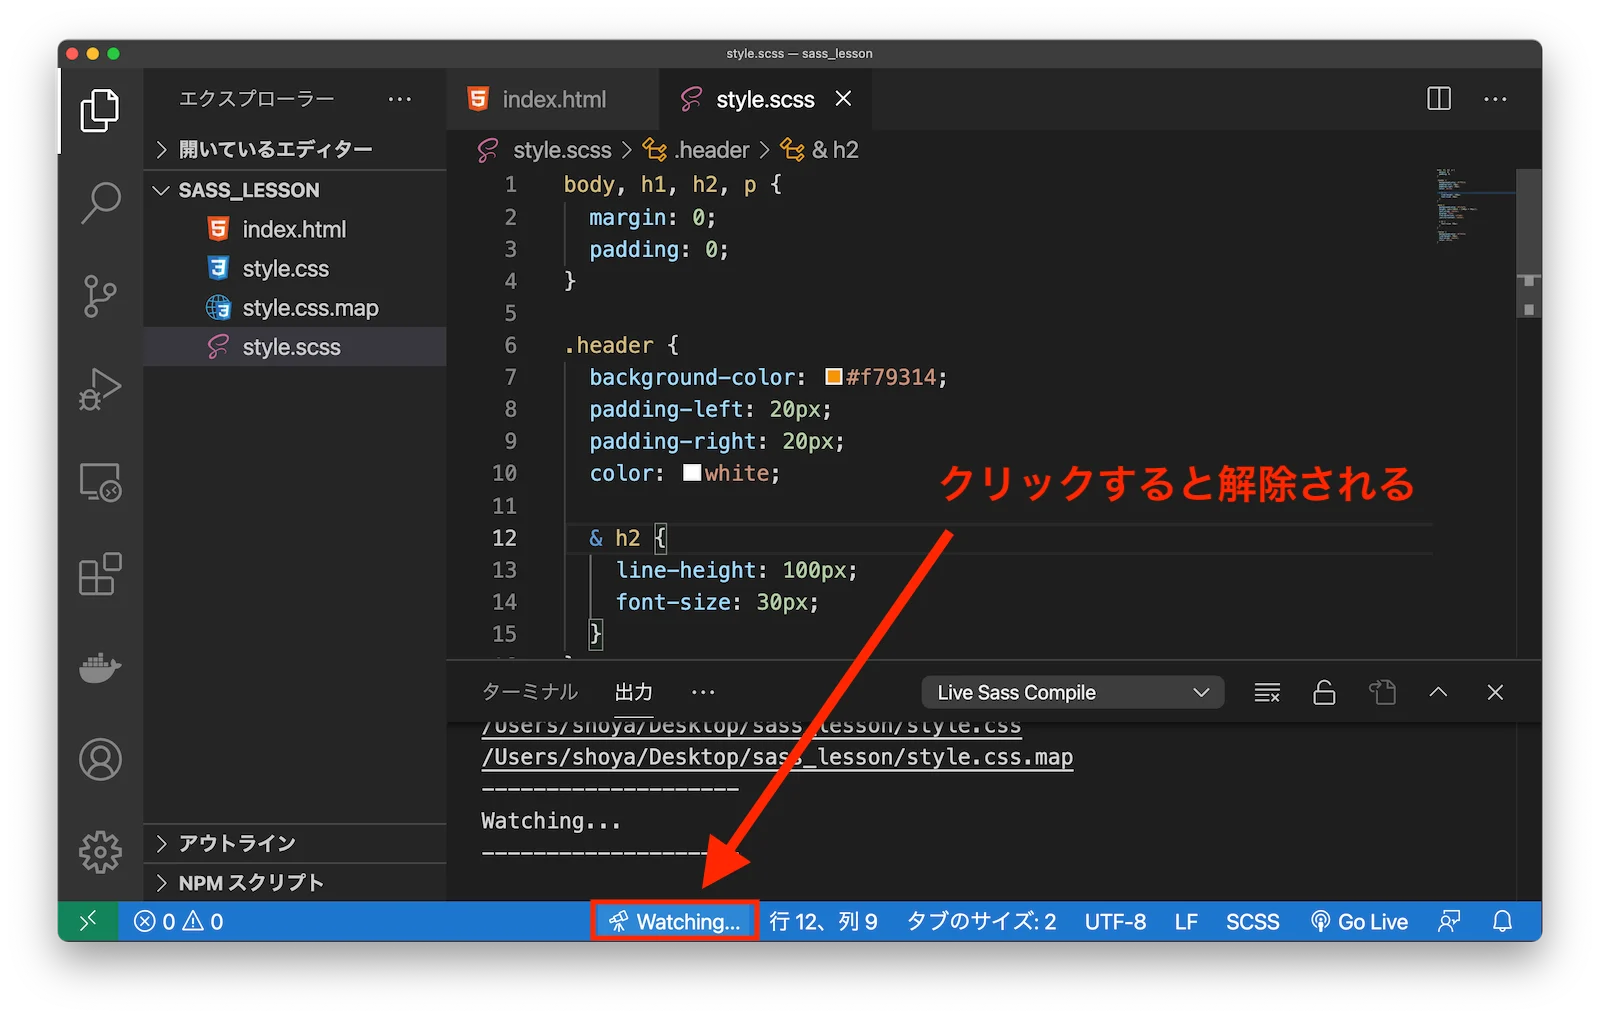Click the #f79314 color swatch

point(833,377)
